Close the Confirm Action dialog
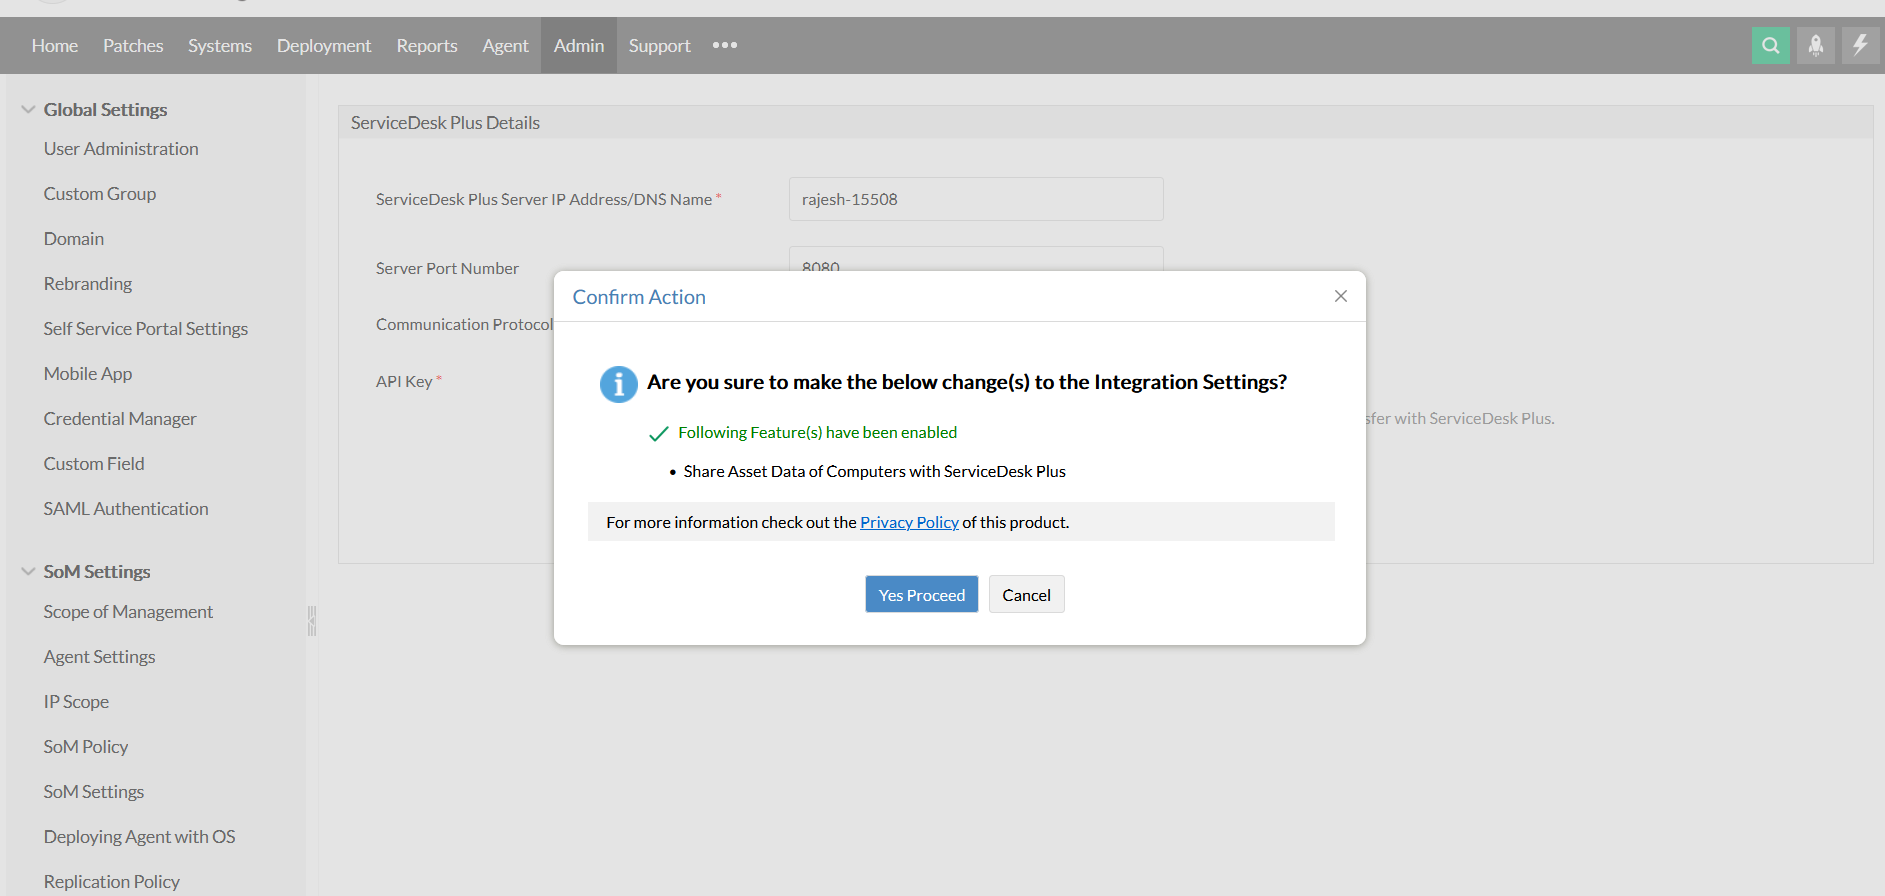This screenshot has height=896, width=1885. pos(1340,296)
